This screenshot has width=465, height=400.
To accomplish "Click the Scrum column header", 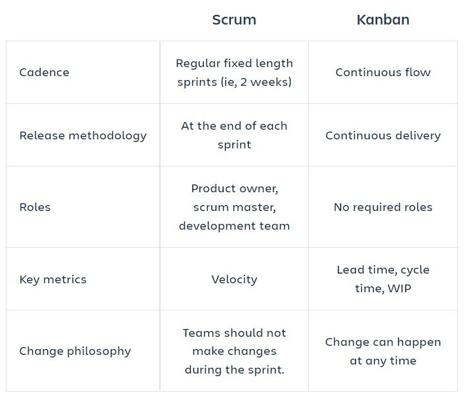I will [234, 20].
